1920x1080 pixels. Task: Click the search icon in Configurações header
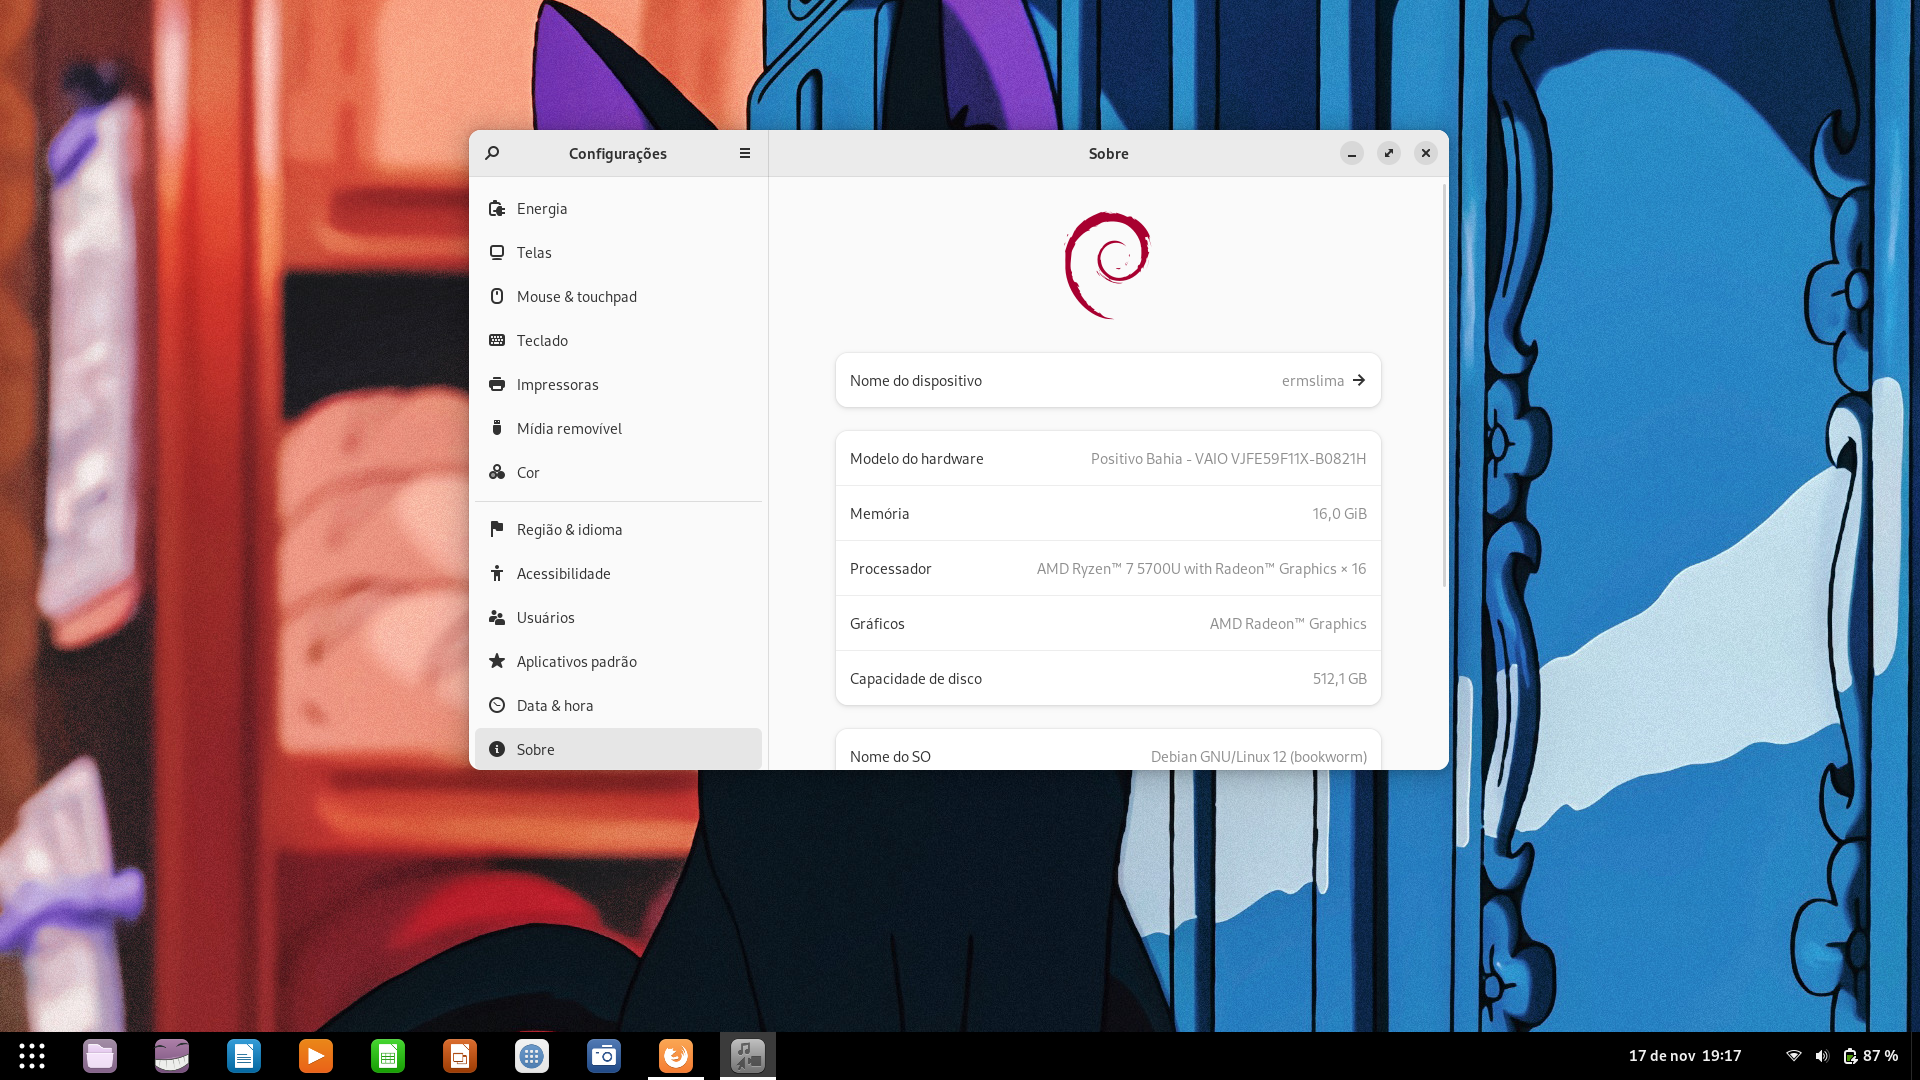coord(492,153)
